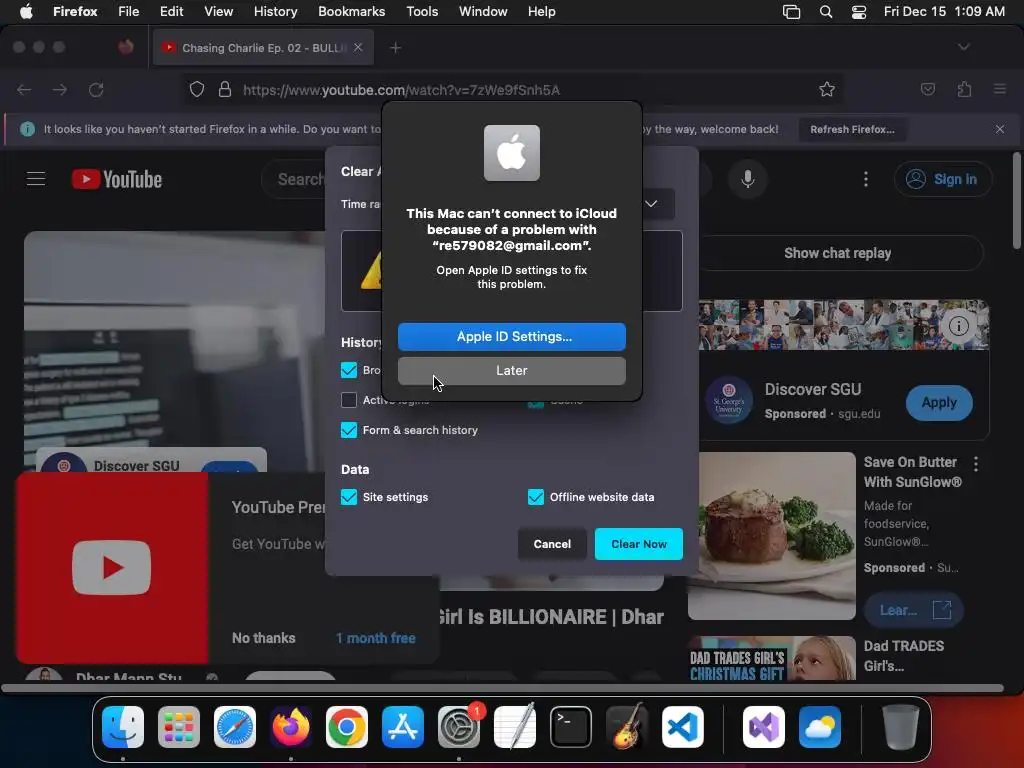Image resolution: width=1024 pixels, height=768 pixels.
Task: Bookmark this page with the star icon
Action: 827,89
